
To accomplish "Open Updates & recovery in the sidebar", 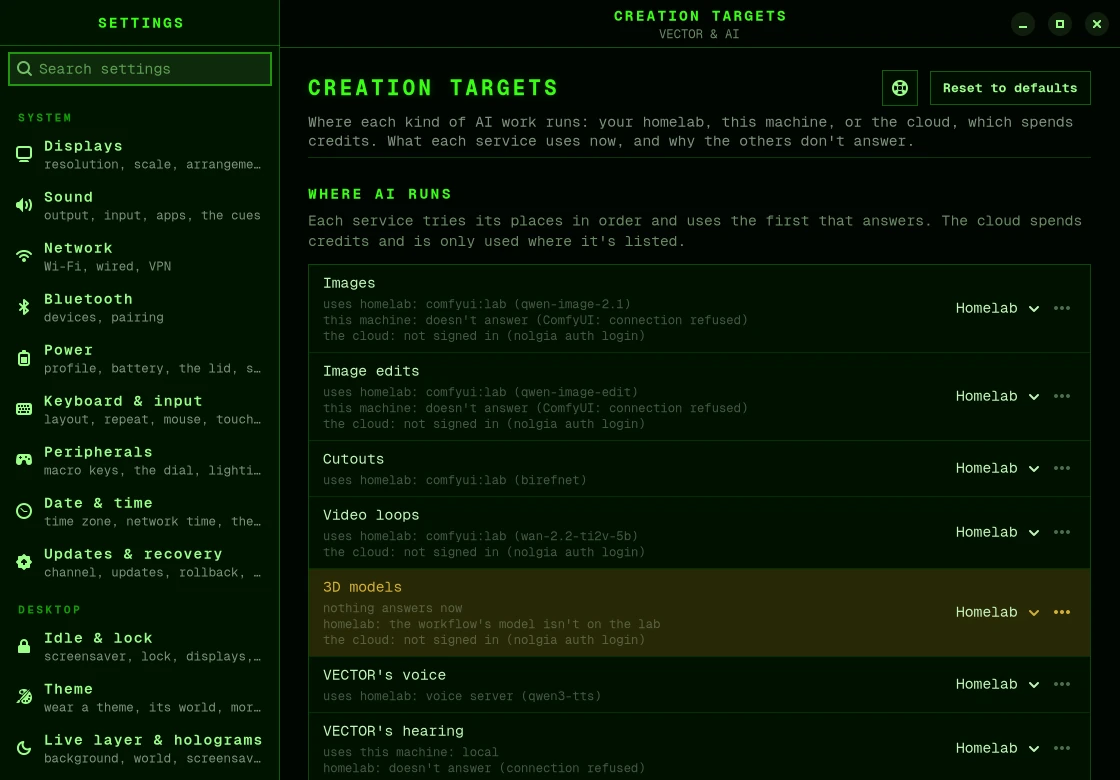I will click(x=139, y=562).
